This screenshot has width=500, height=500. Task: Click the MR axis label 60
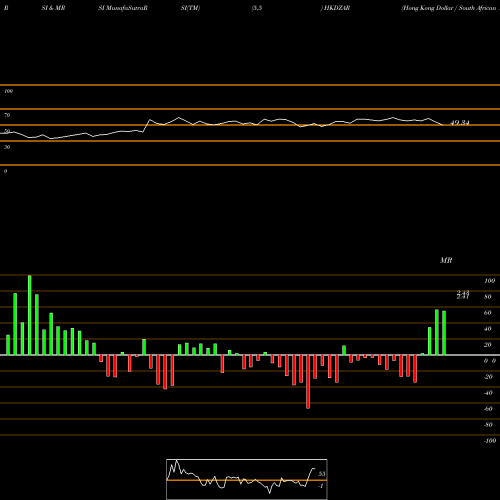[488, 313]
